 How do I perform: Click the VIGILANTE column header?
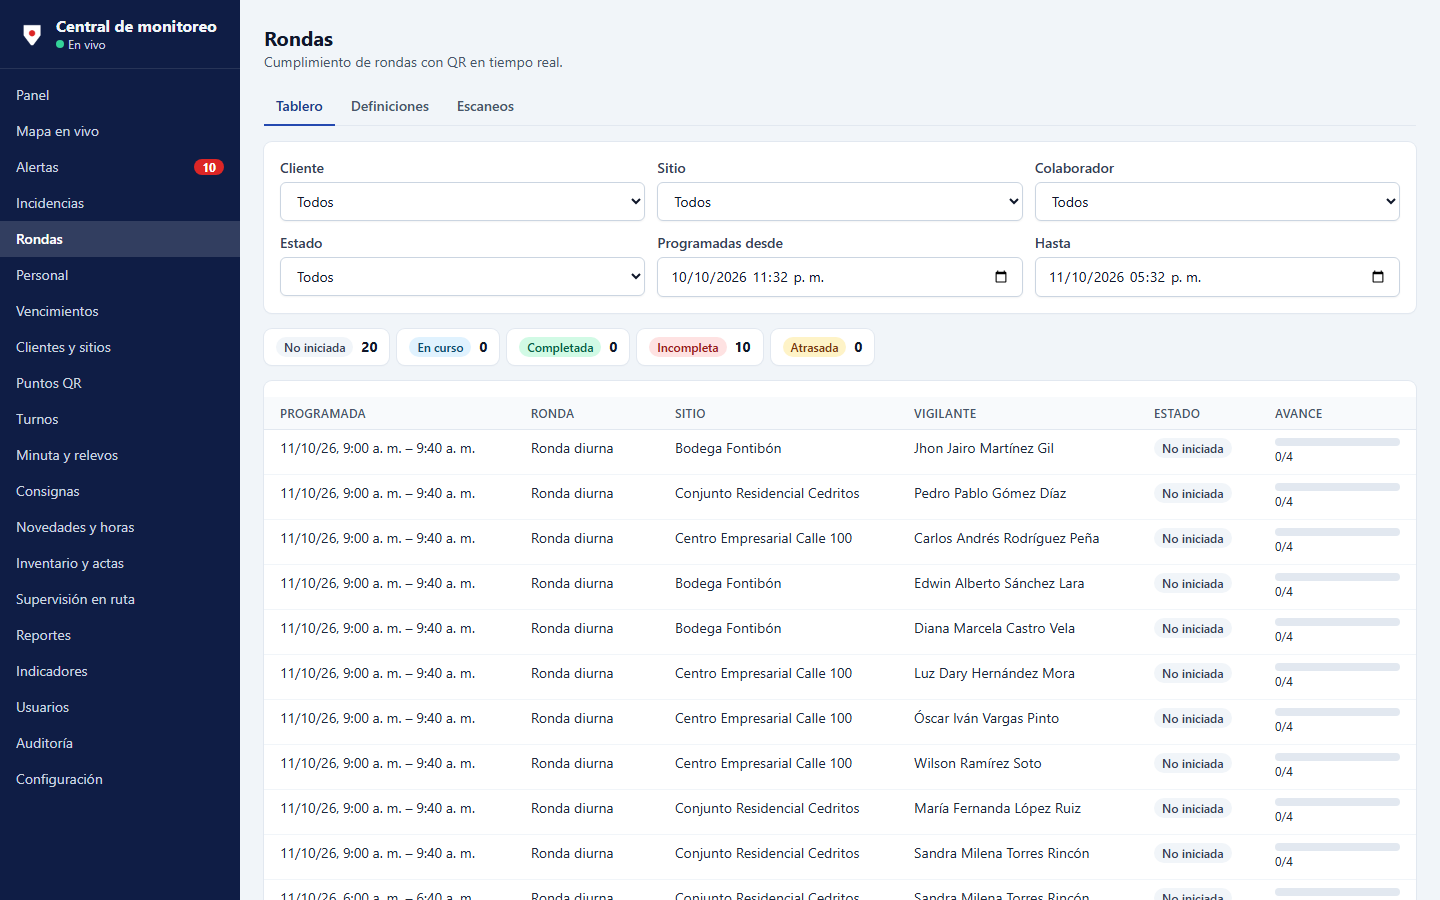945,414
